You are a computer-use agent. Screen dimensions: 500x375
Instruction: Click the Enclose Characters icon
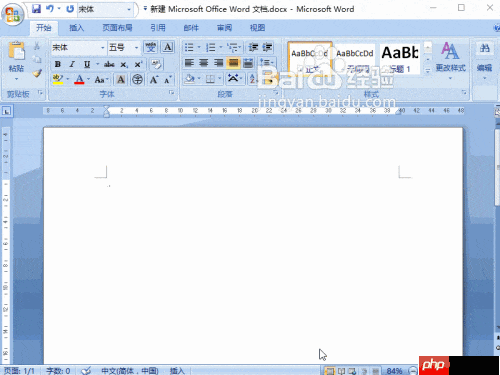(x=137, y=80)
